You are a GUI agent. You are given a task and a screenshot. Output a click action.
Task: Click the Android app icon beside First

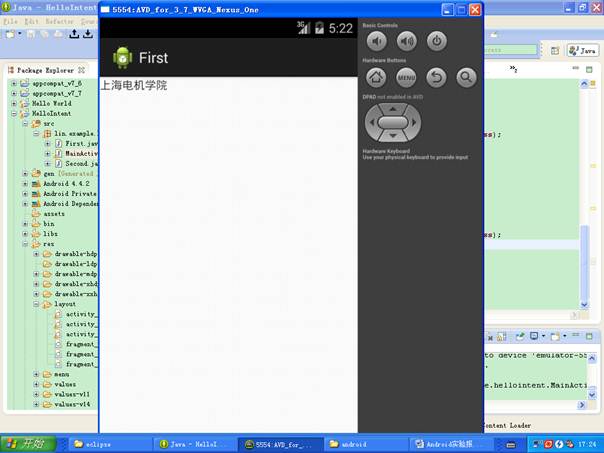(x=122, y=58)
